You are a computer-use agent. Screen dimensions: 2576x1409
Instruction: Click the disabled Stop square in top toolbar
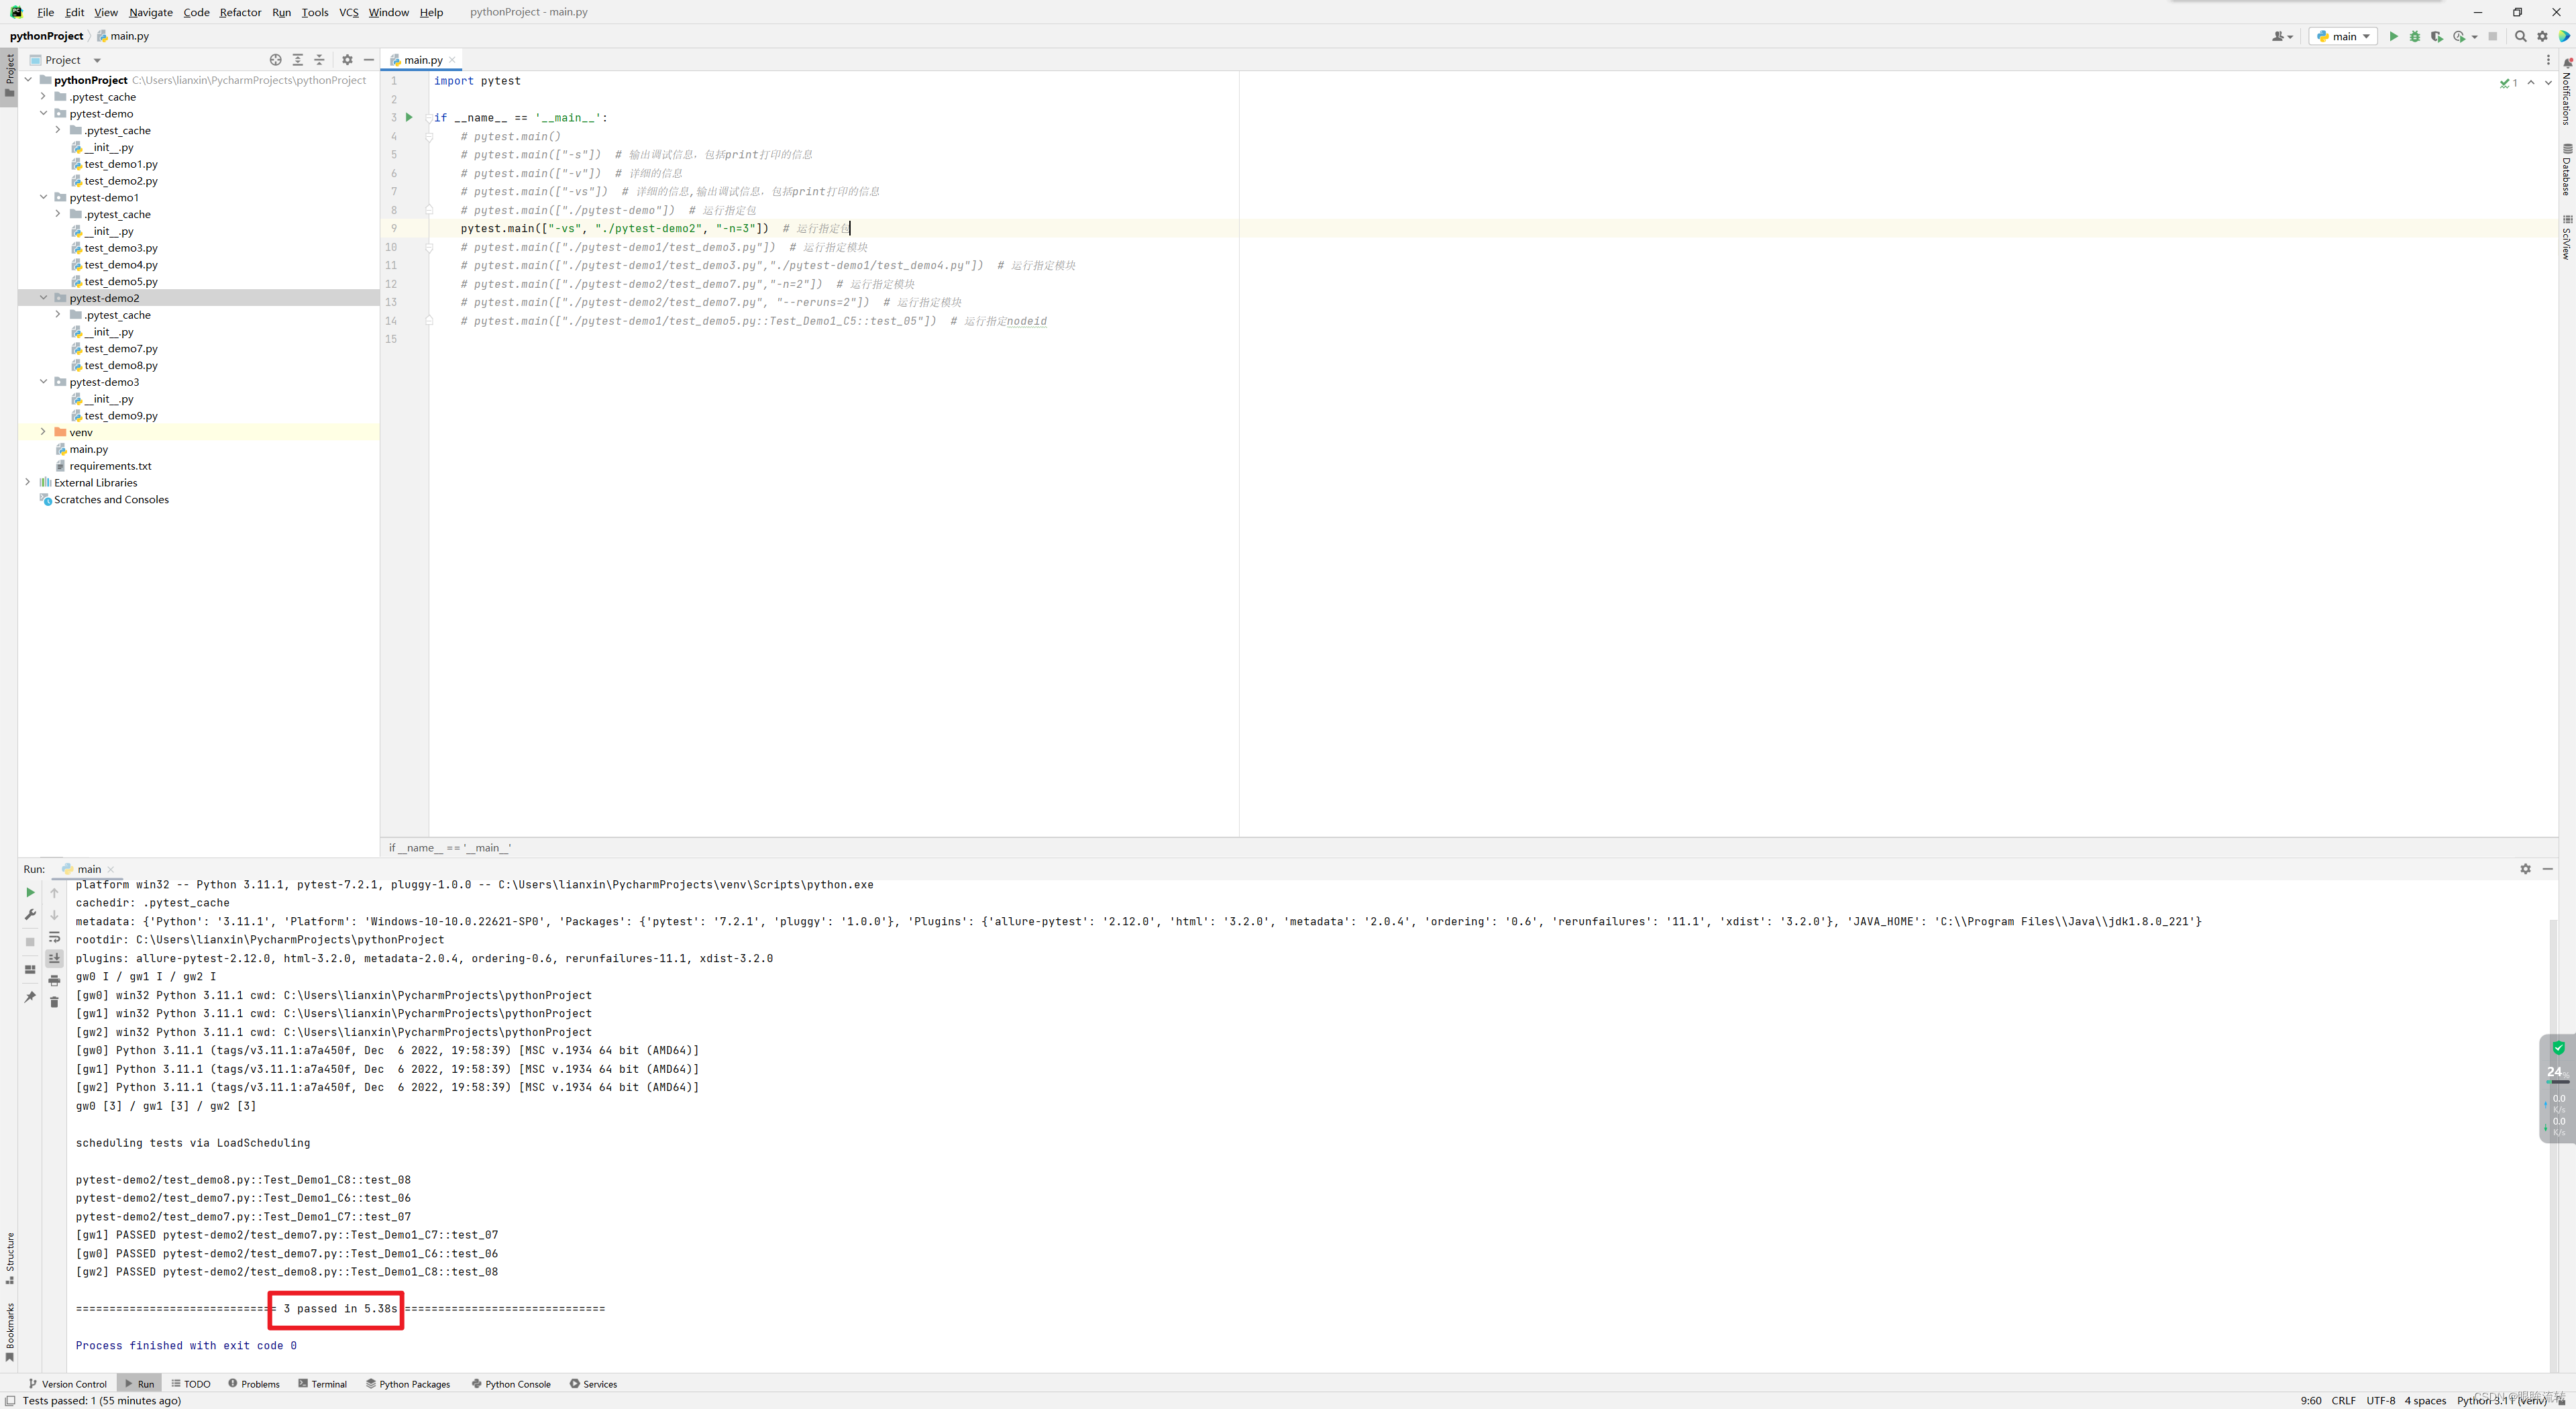tap(2493, 36)
